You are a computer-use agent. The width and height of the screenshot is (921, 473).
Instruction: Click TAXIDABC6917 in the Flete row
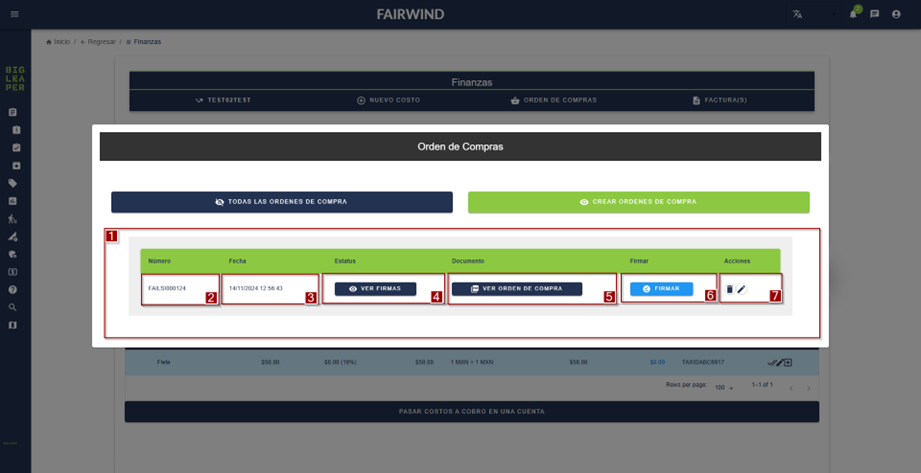(702, 363)
